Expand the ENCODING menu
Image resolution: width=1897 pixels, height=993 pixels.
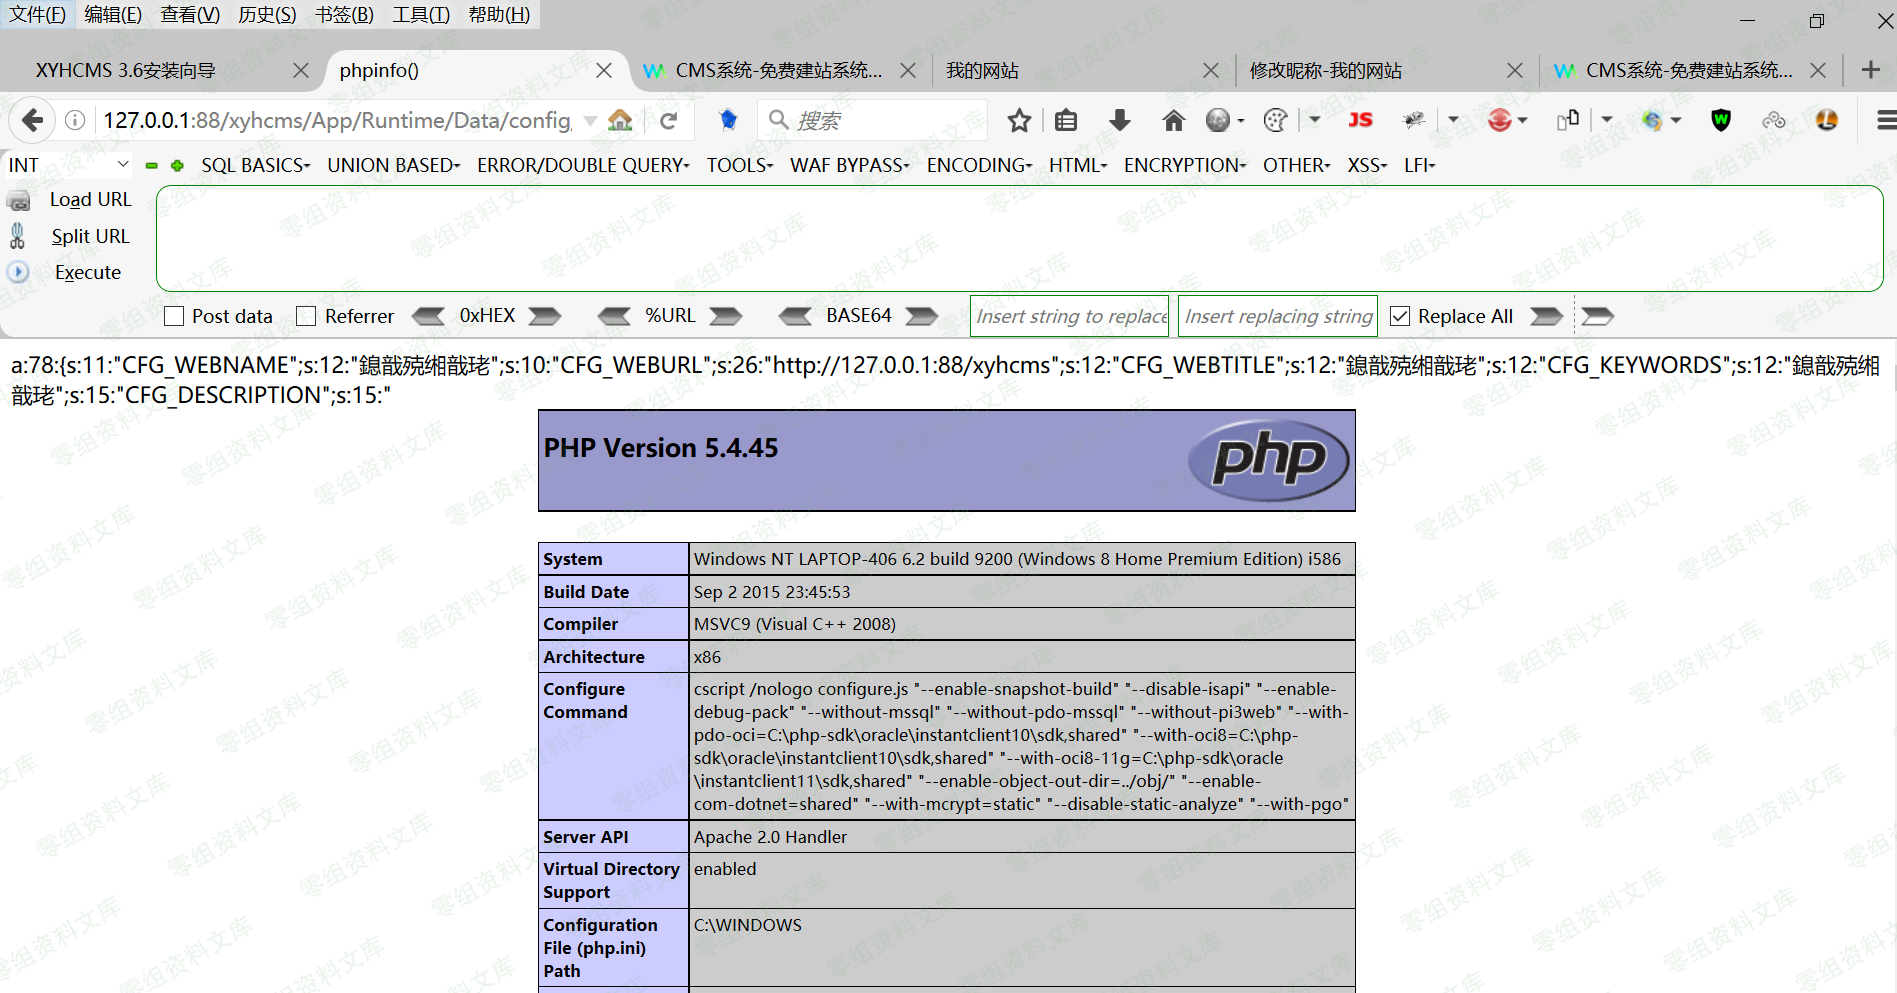(x=979, y=166)
